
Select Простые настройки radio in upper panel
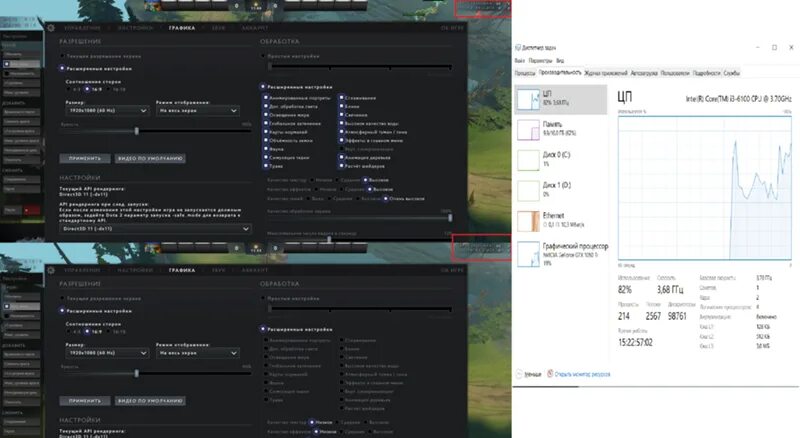tap(263, 56)
